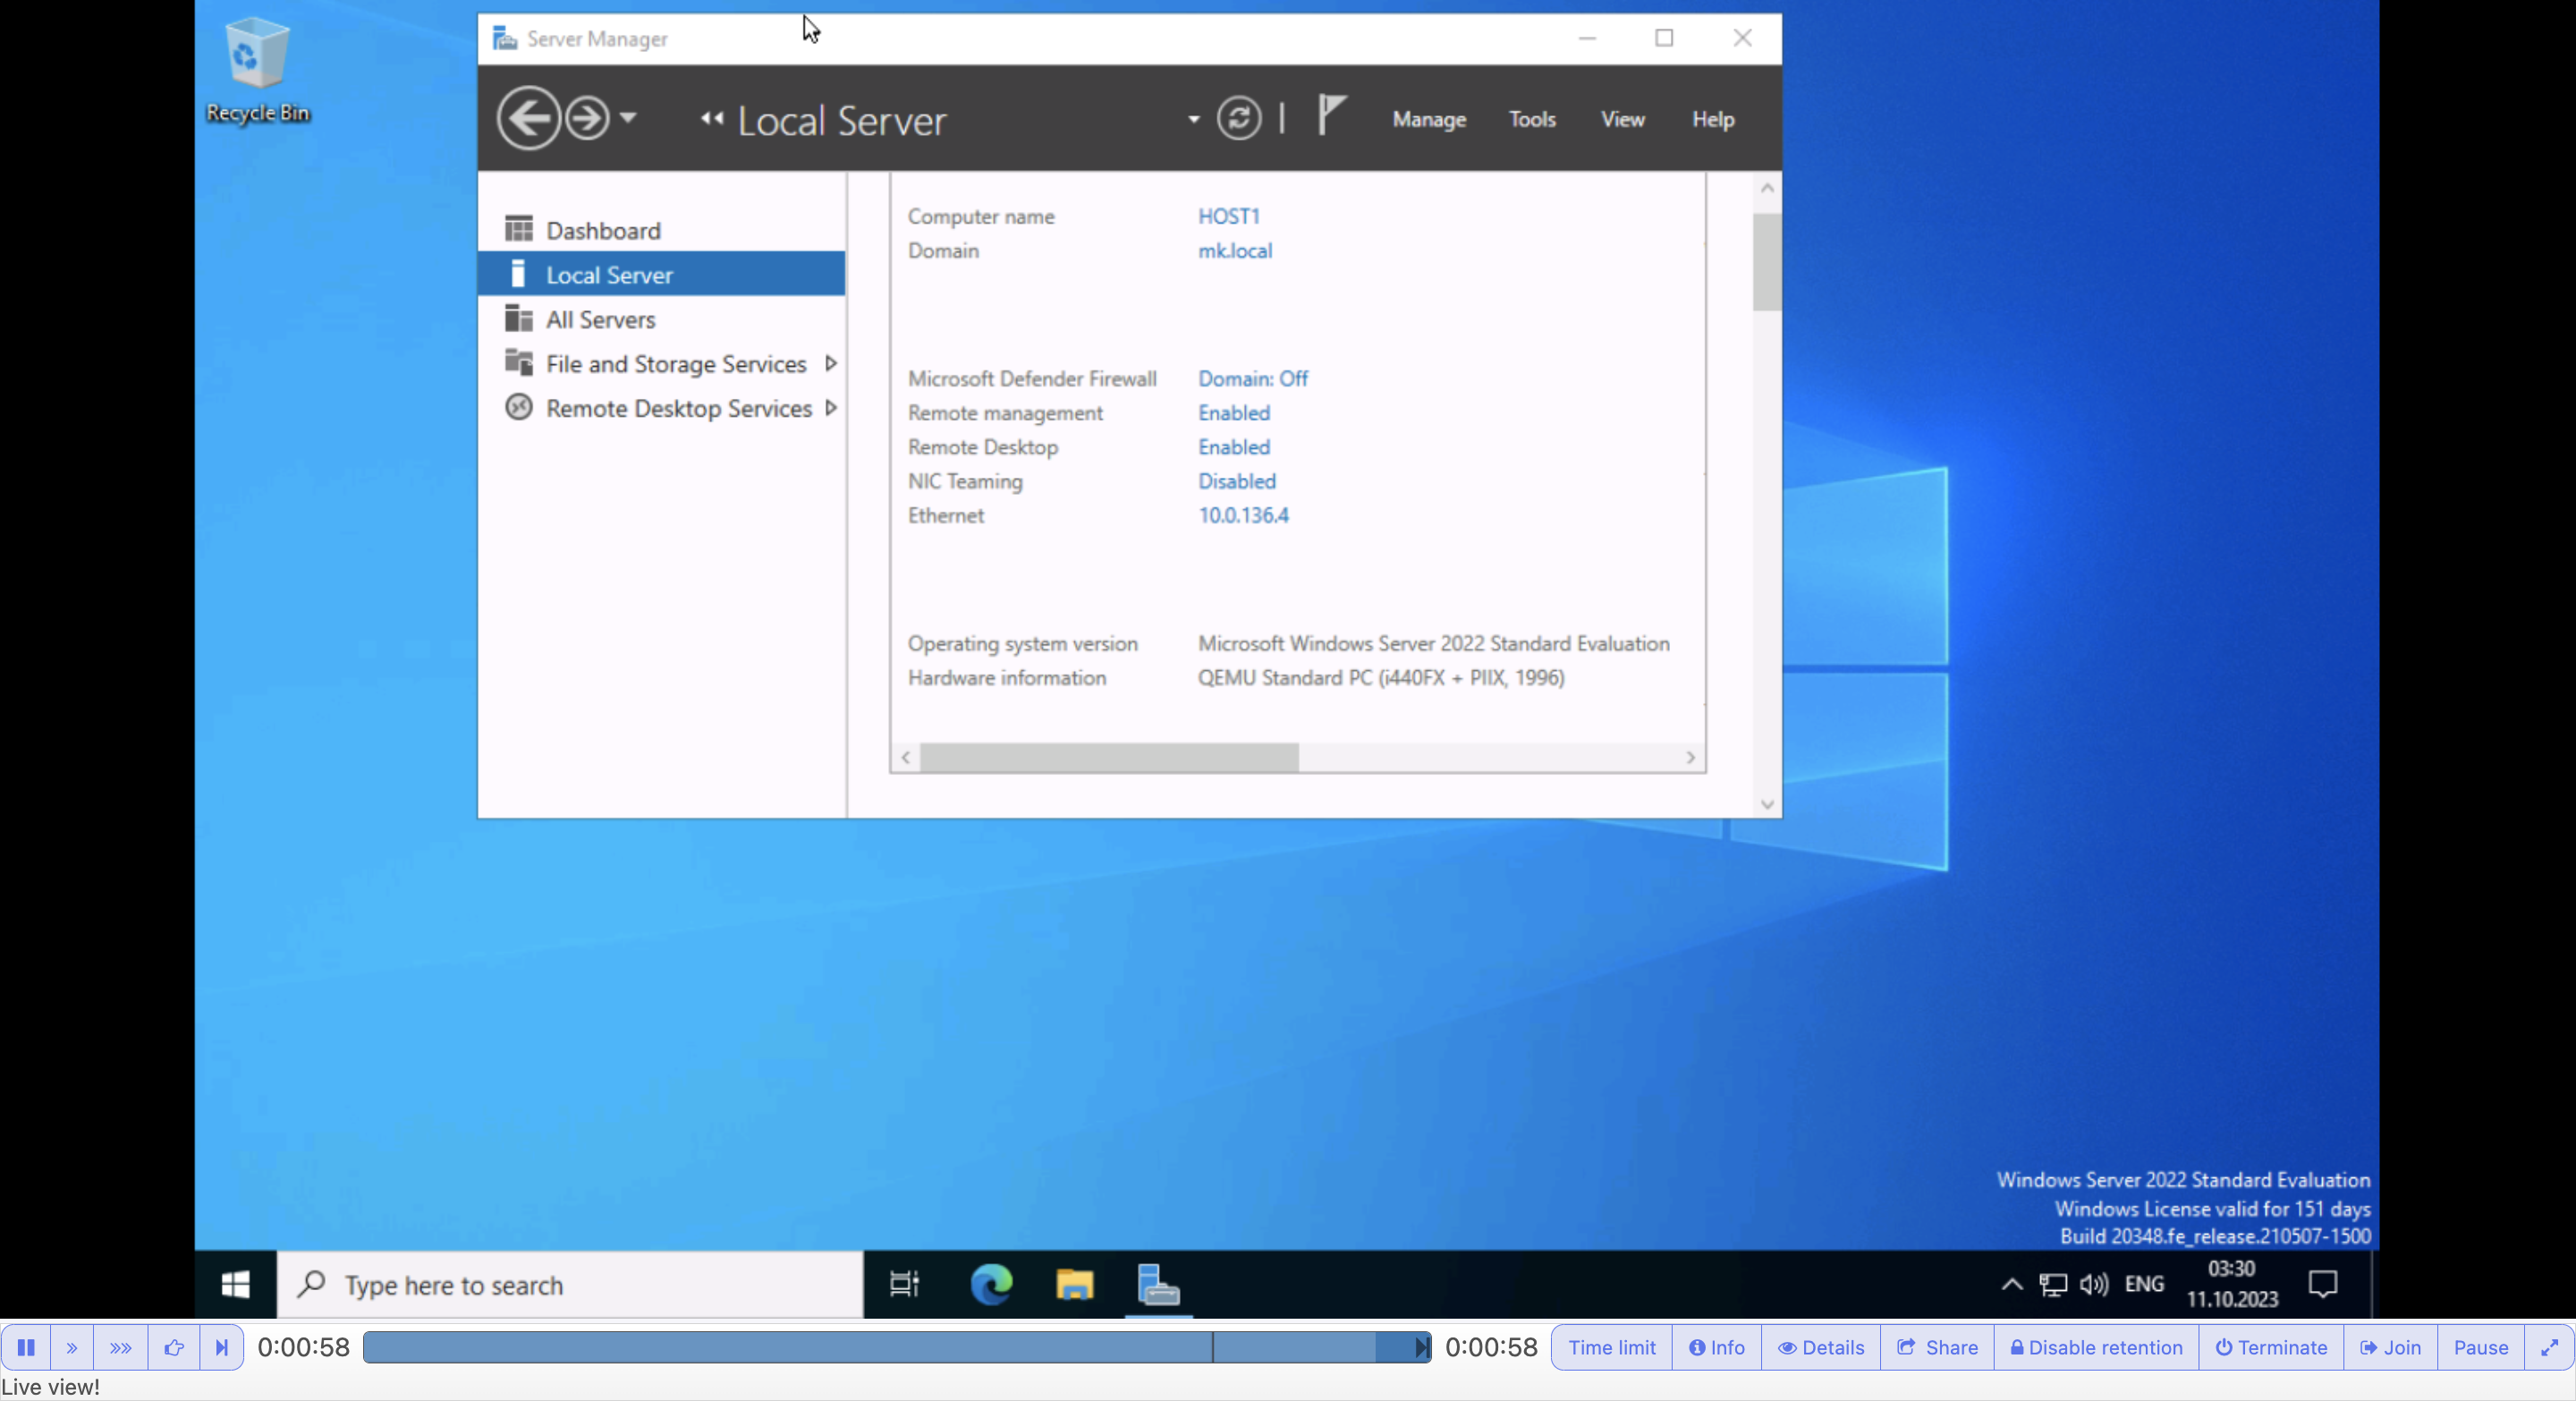Open the notifications flag in Server Manager

pyautogui.click(x=1331, y=117)
